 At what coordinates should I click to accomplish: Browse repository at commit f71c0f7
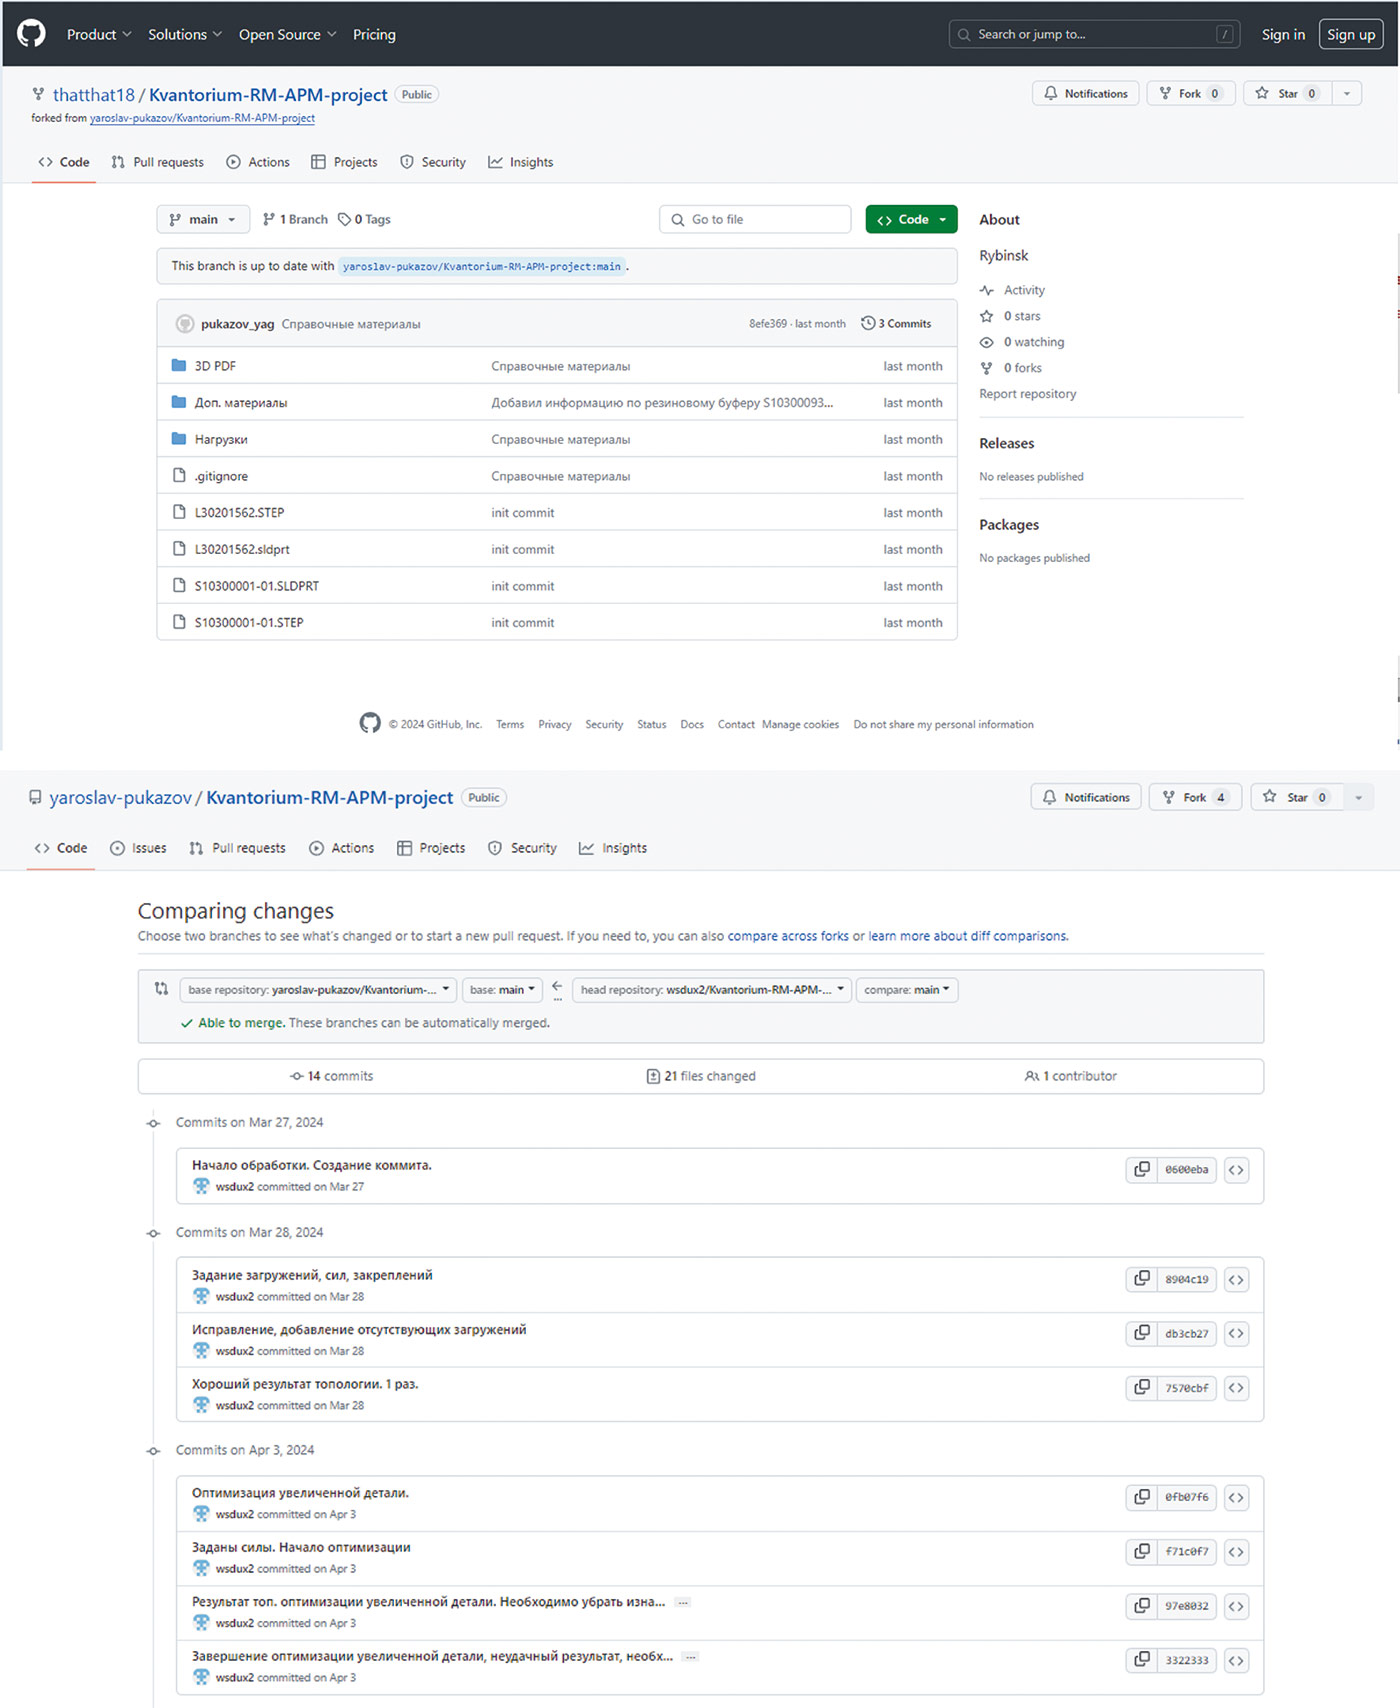coord(1236,1551)
